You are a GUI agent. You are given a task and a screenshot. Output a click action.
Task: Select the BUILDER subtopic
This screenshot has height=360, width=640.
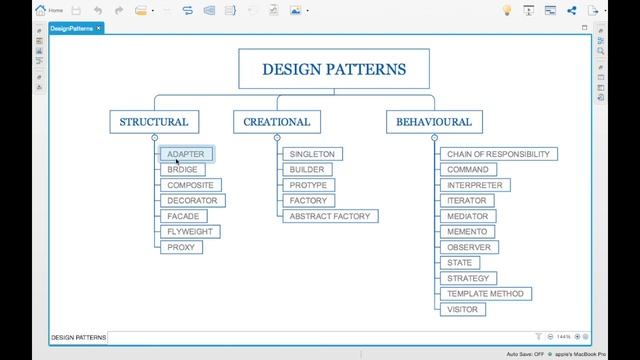(307, 170)
